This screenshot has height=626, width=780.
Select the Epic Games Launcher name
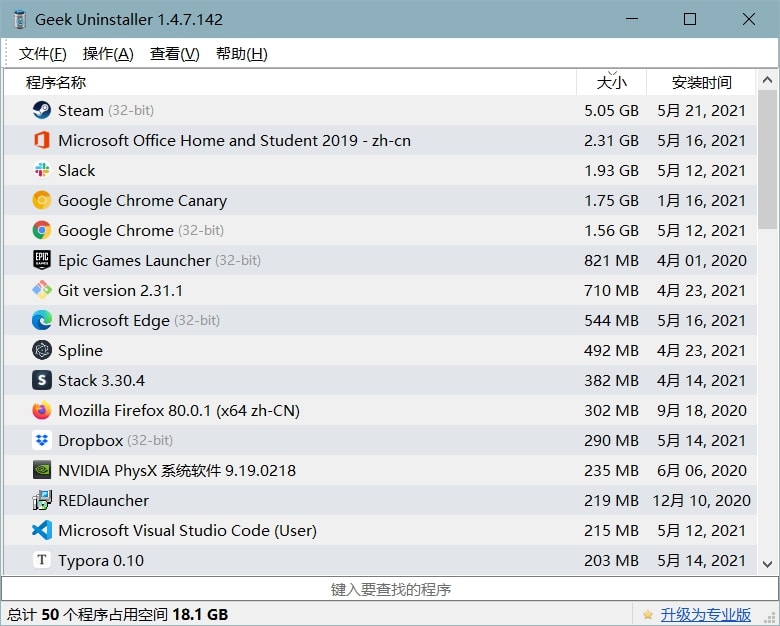(134, 260)
